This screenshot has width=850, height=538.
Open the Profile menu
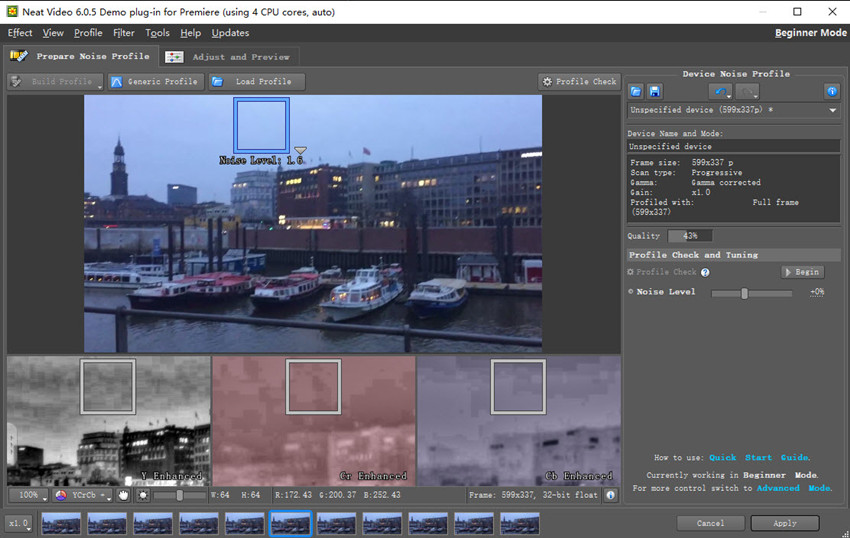(88, 33)
